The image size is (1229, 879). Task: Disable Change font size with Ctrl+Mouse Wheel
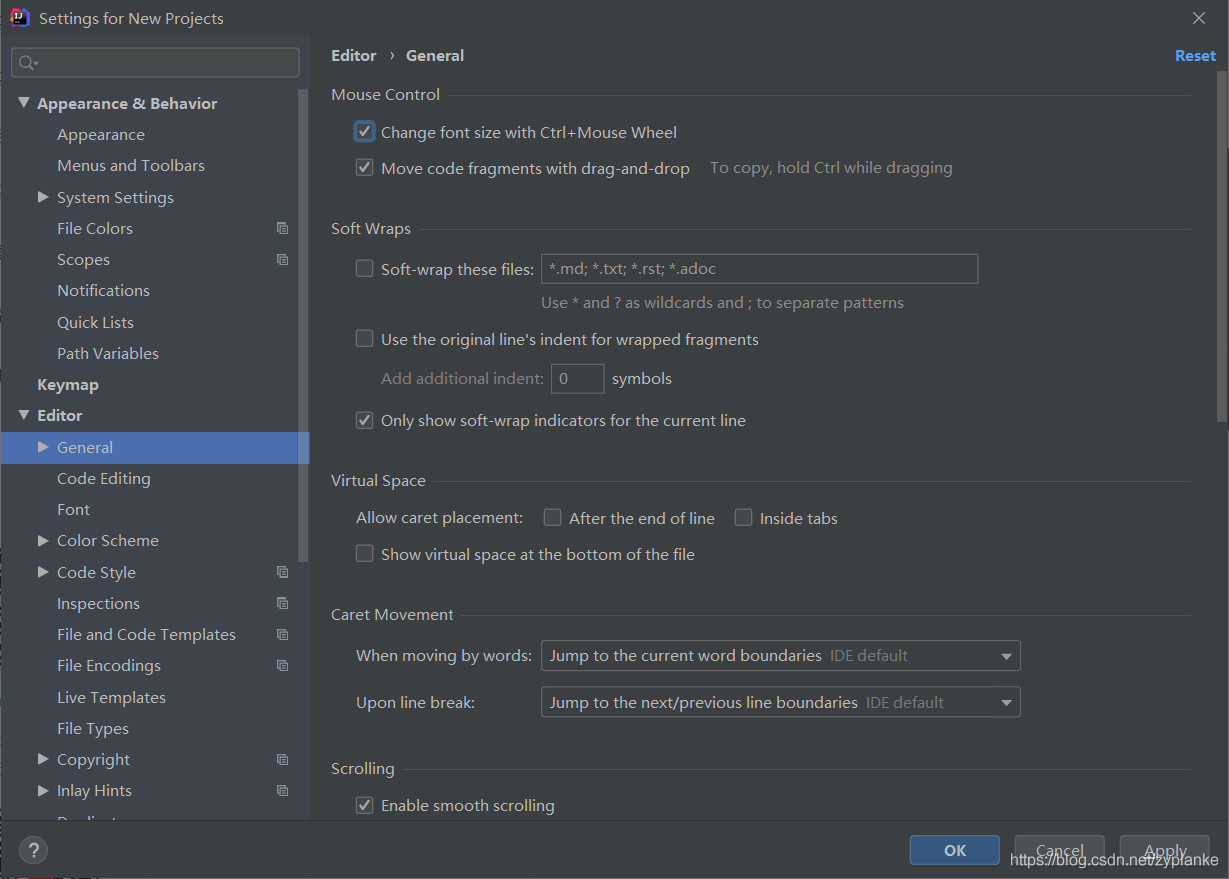(364, 131)
